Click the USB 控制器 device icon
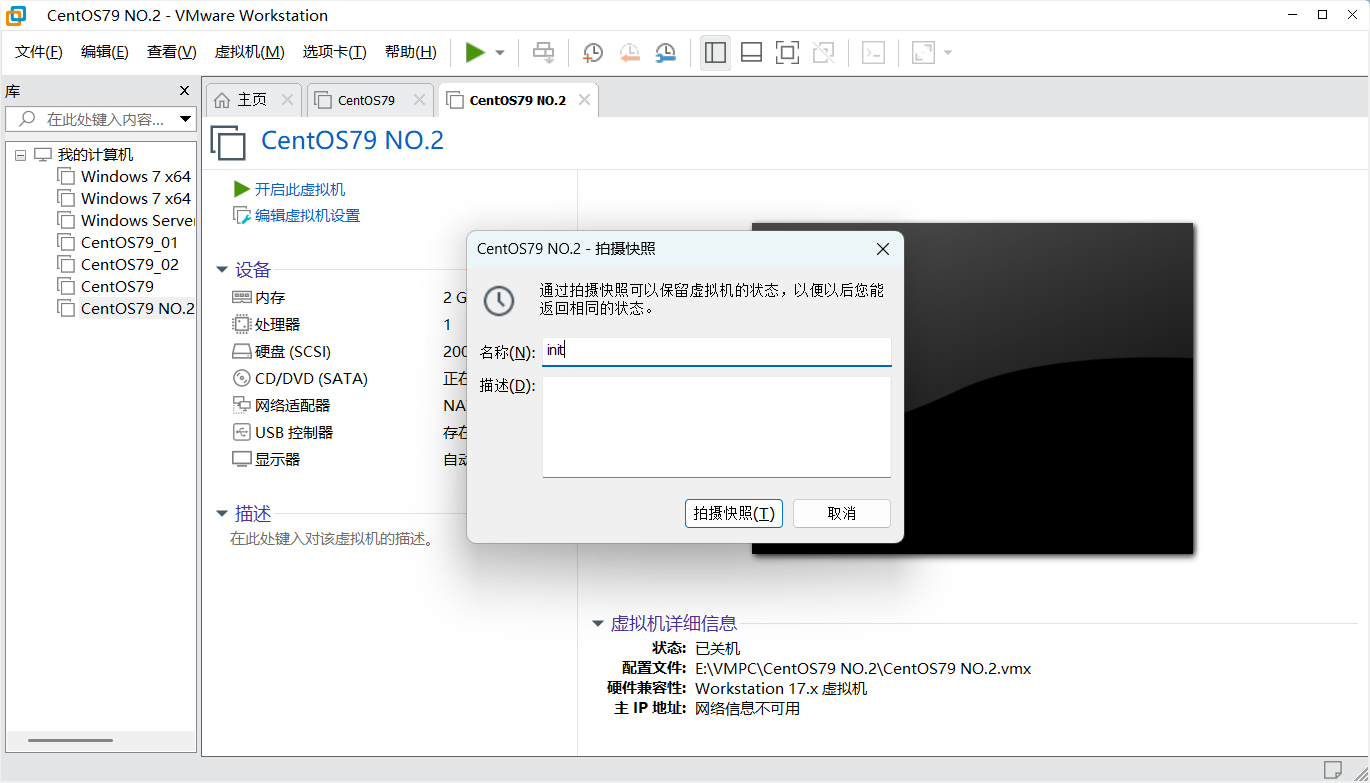 click(241, 433)
